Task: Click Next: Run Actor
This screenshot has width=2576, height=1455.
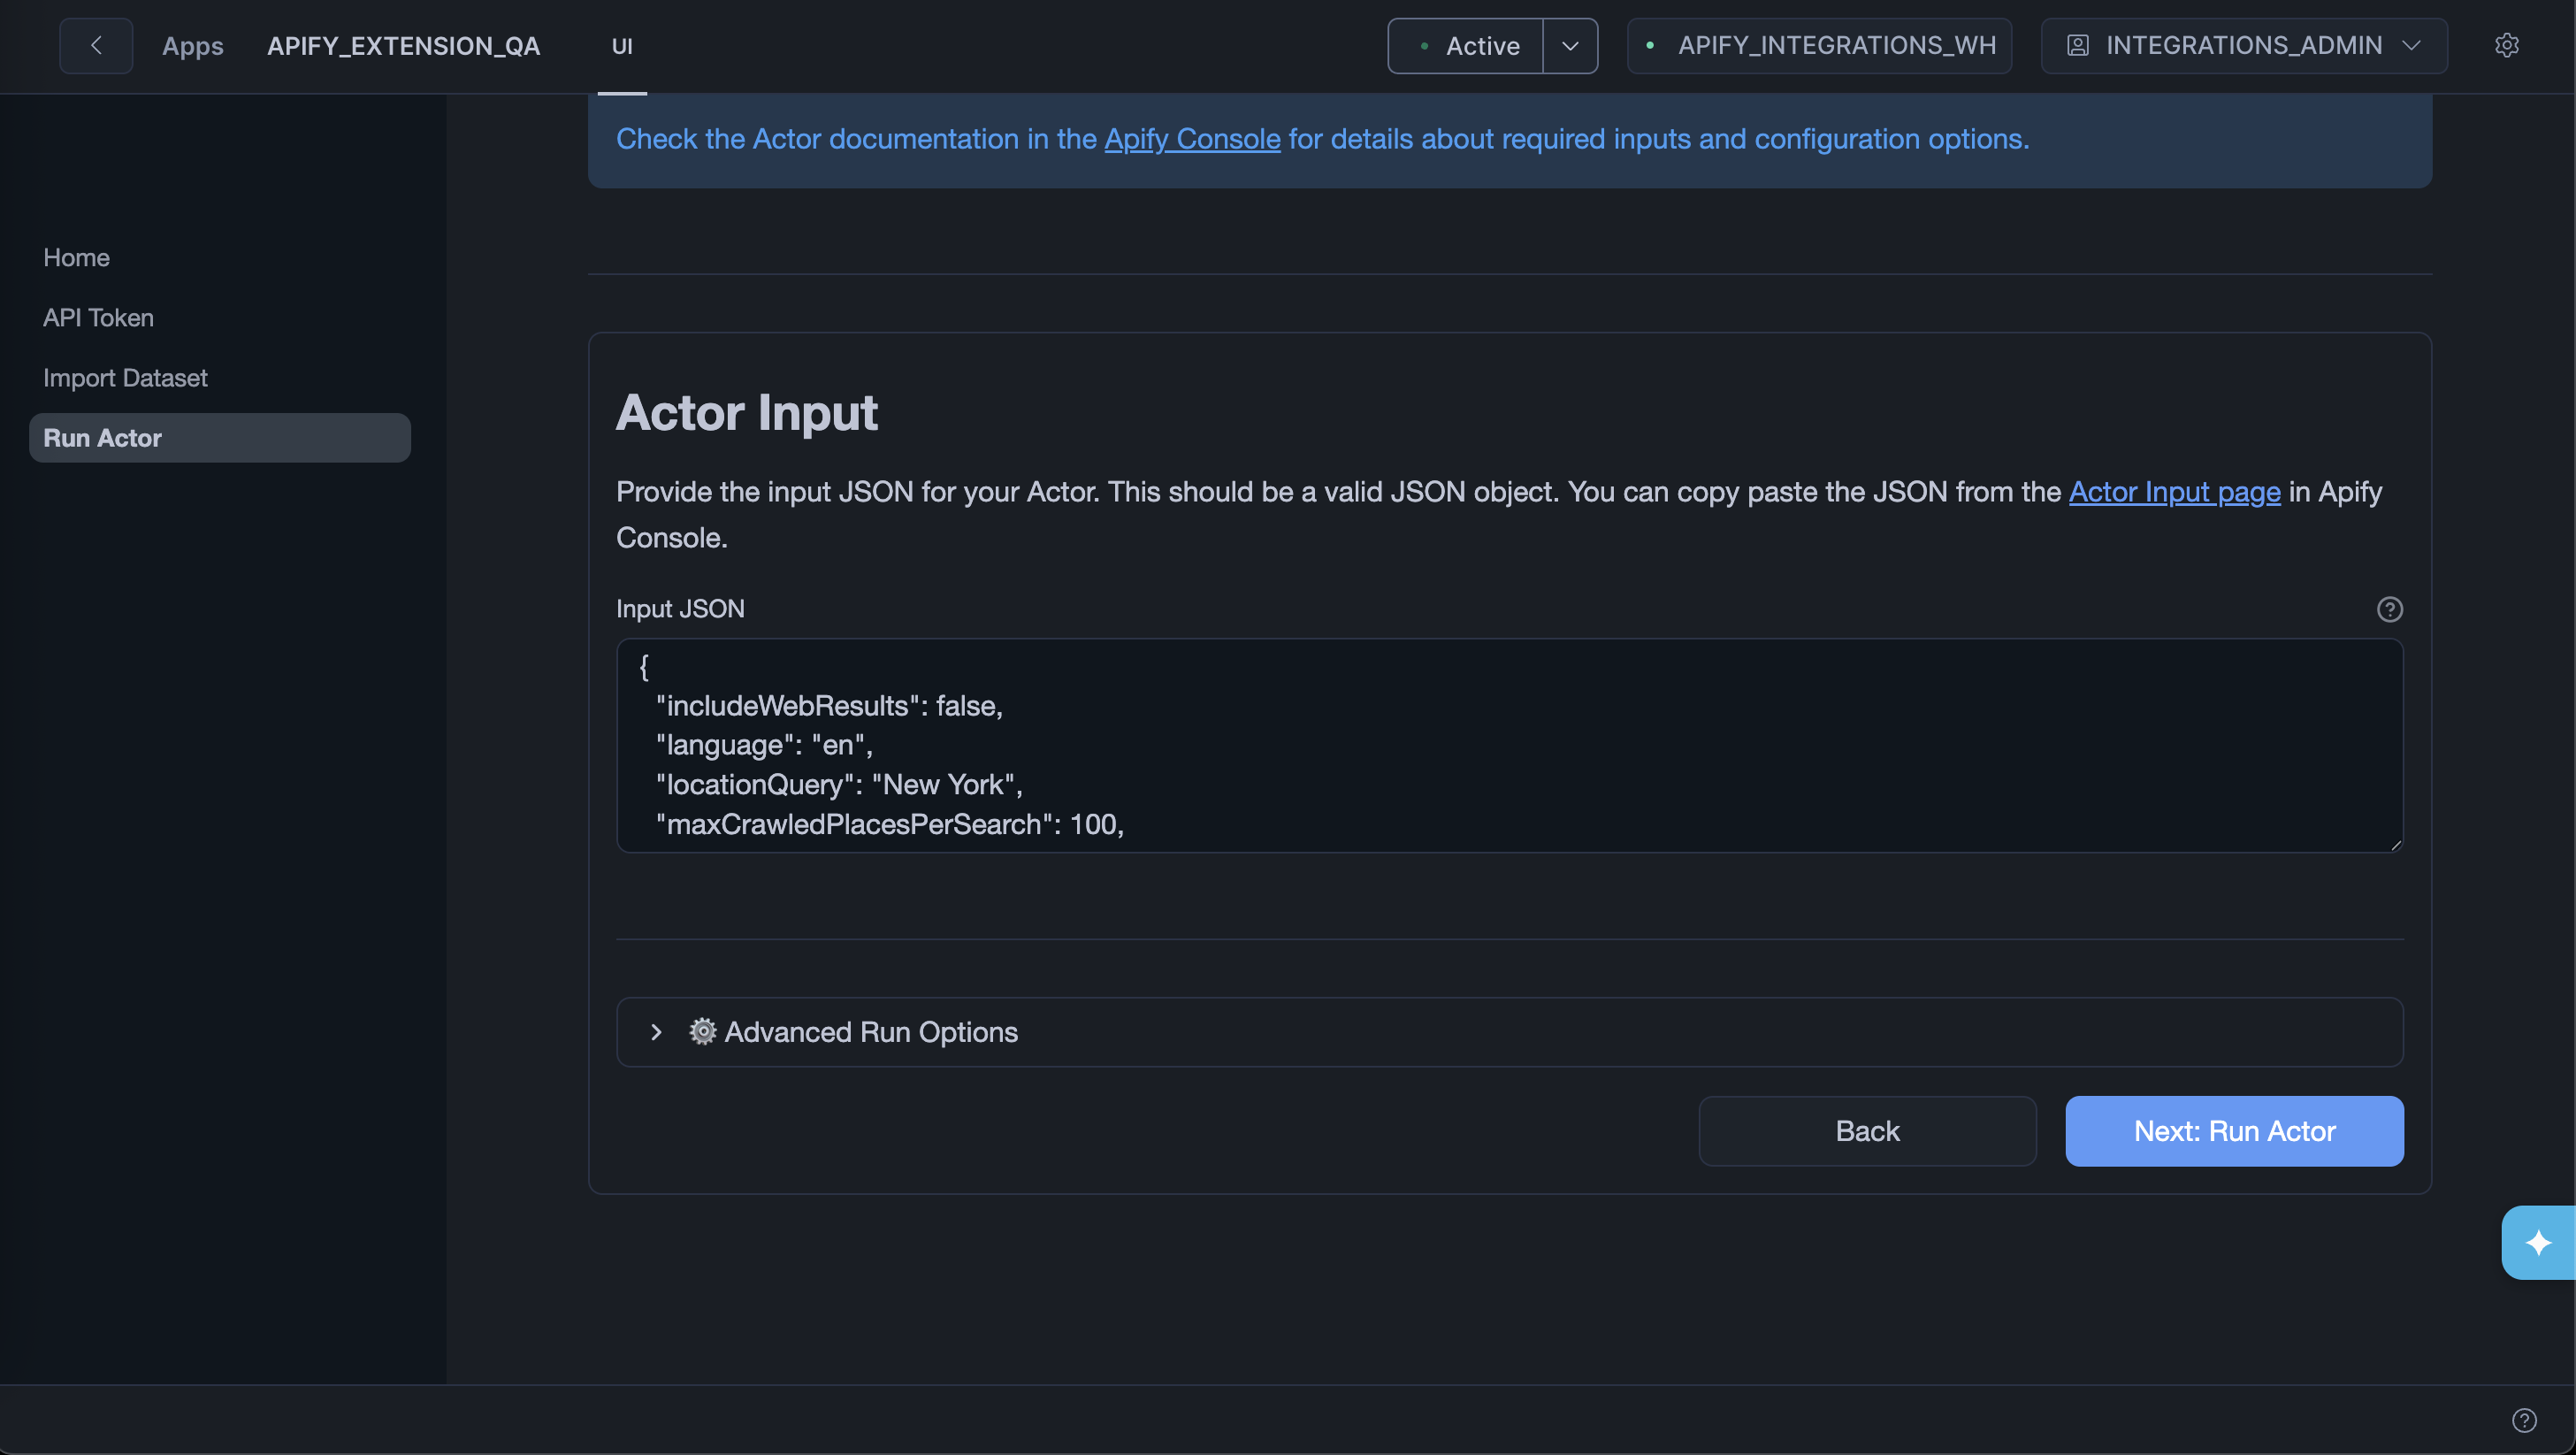Action: (x=2234, y=1130)
